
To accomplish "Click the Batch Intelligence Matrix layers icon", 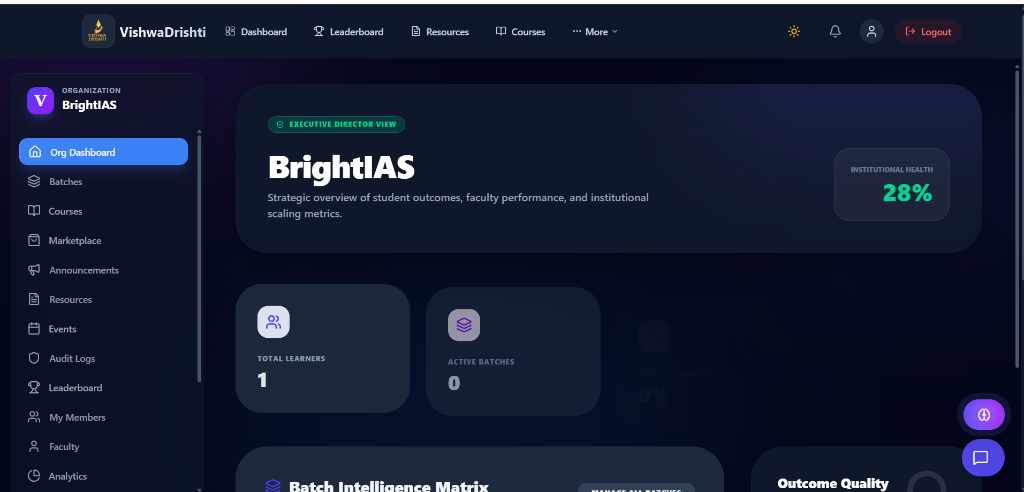I will coord(273,486).
